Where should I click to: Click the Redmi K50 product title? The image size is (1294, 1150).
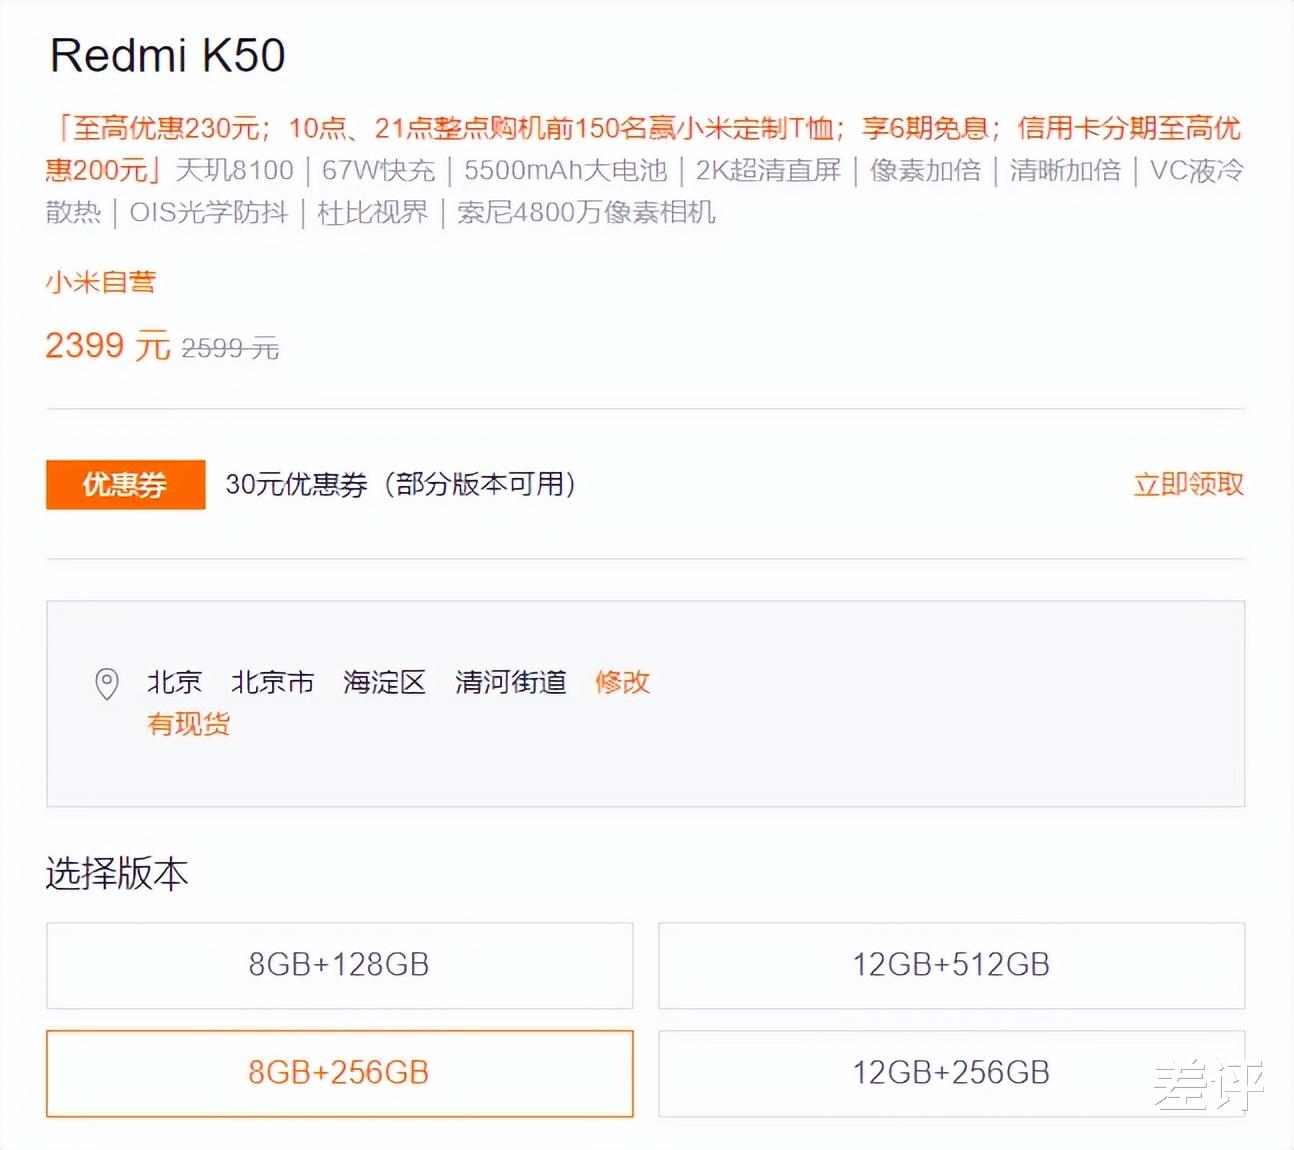[167, 57]
